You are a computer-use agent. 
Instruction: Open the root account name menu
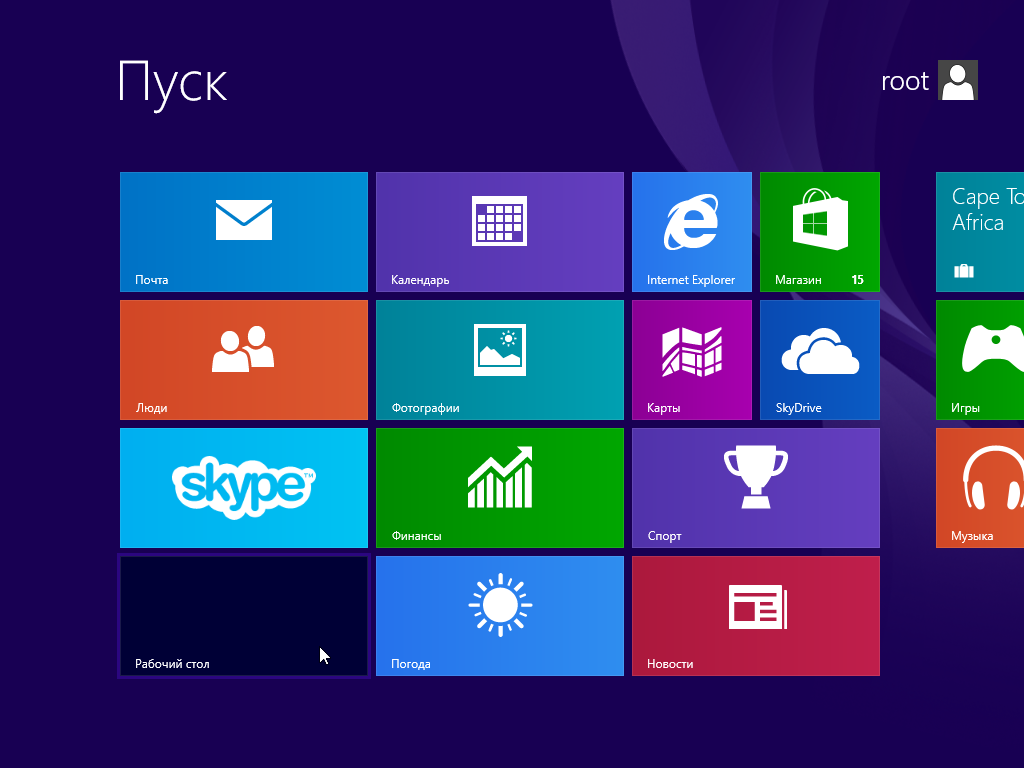[905, 81]
